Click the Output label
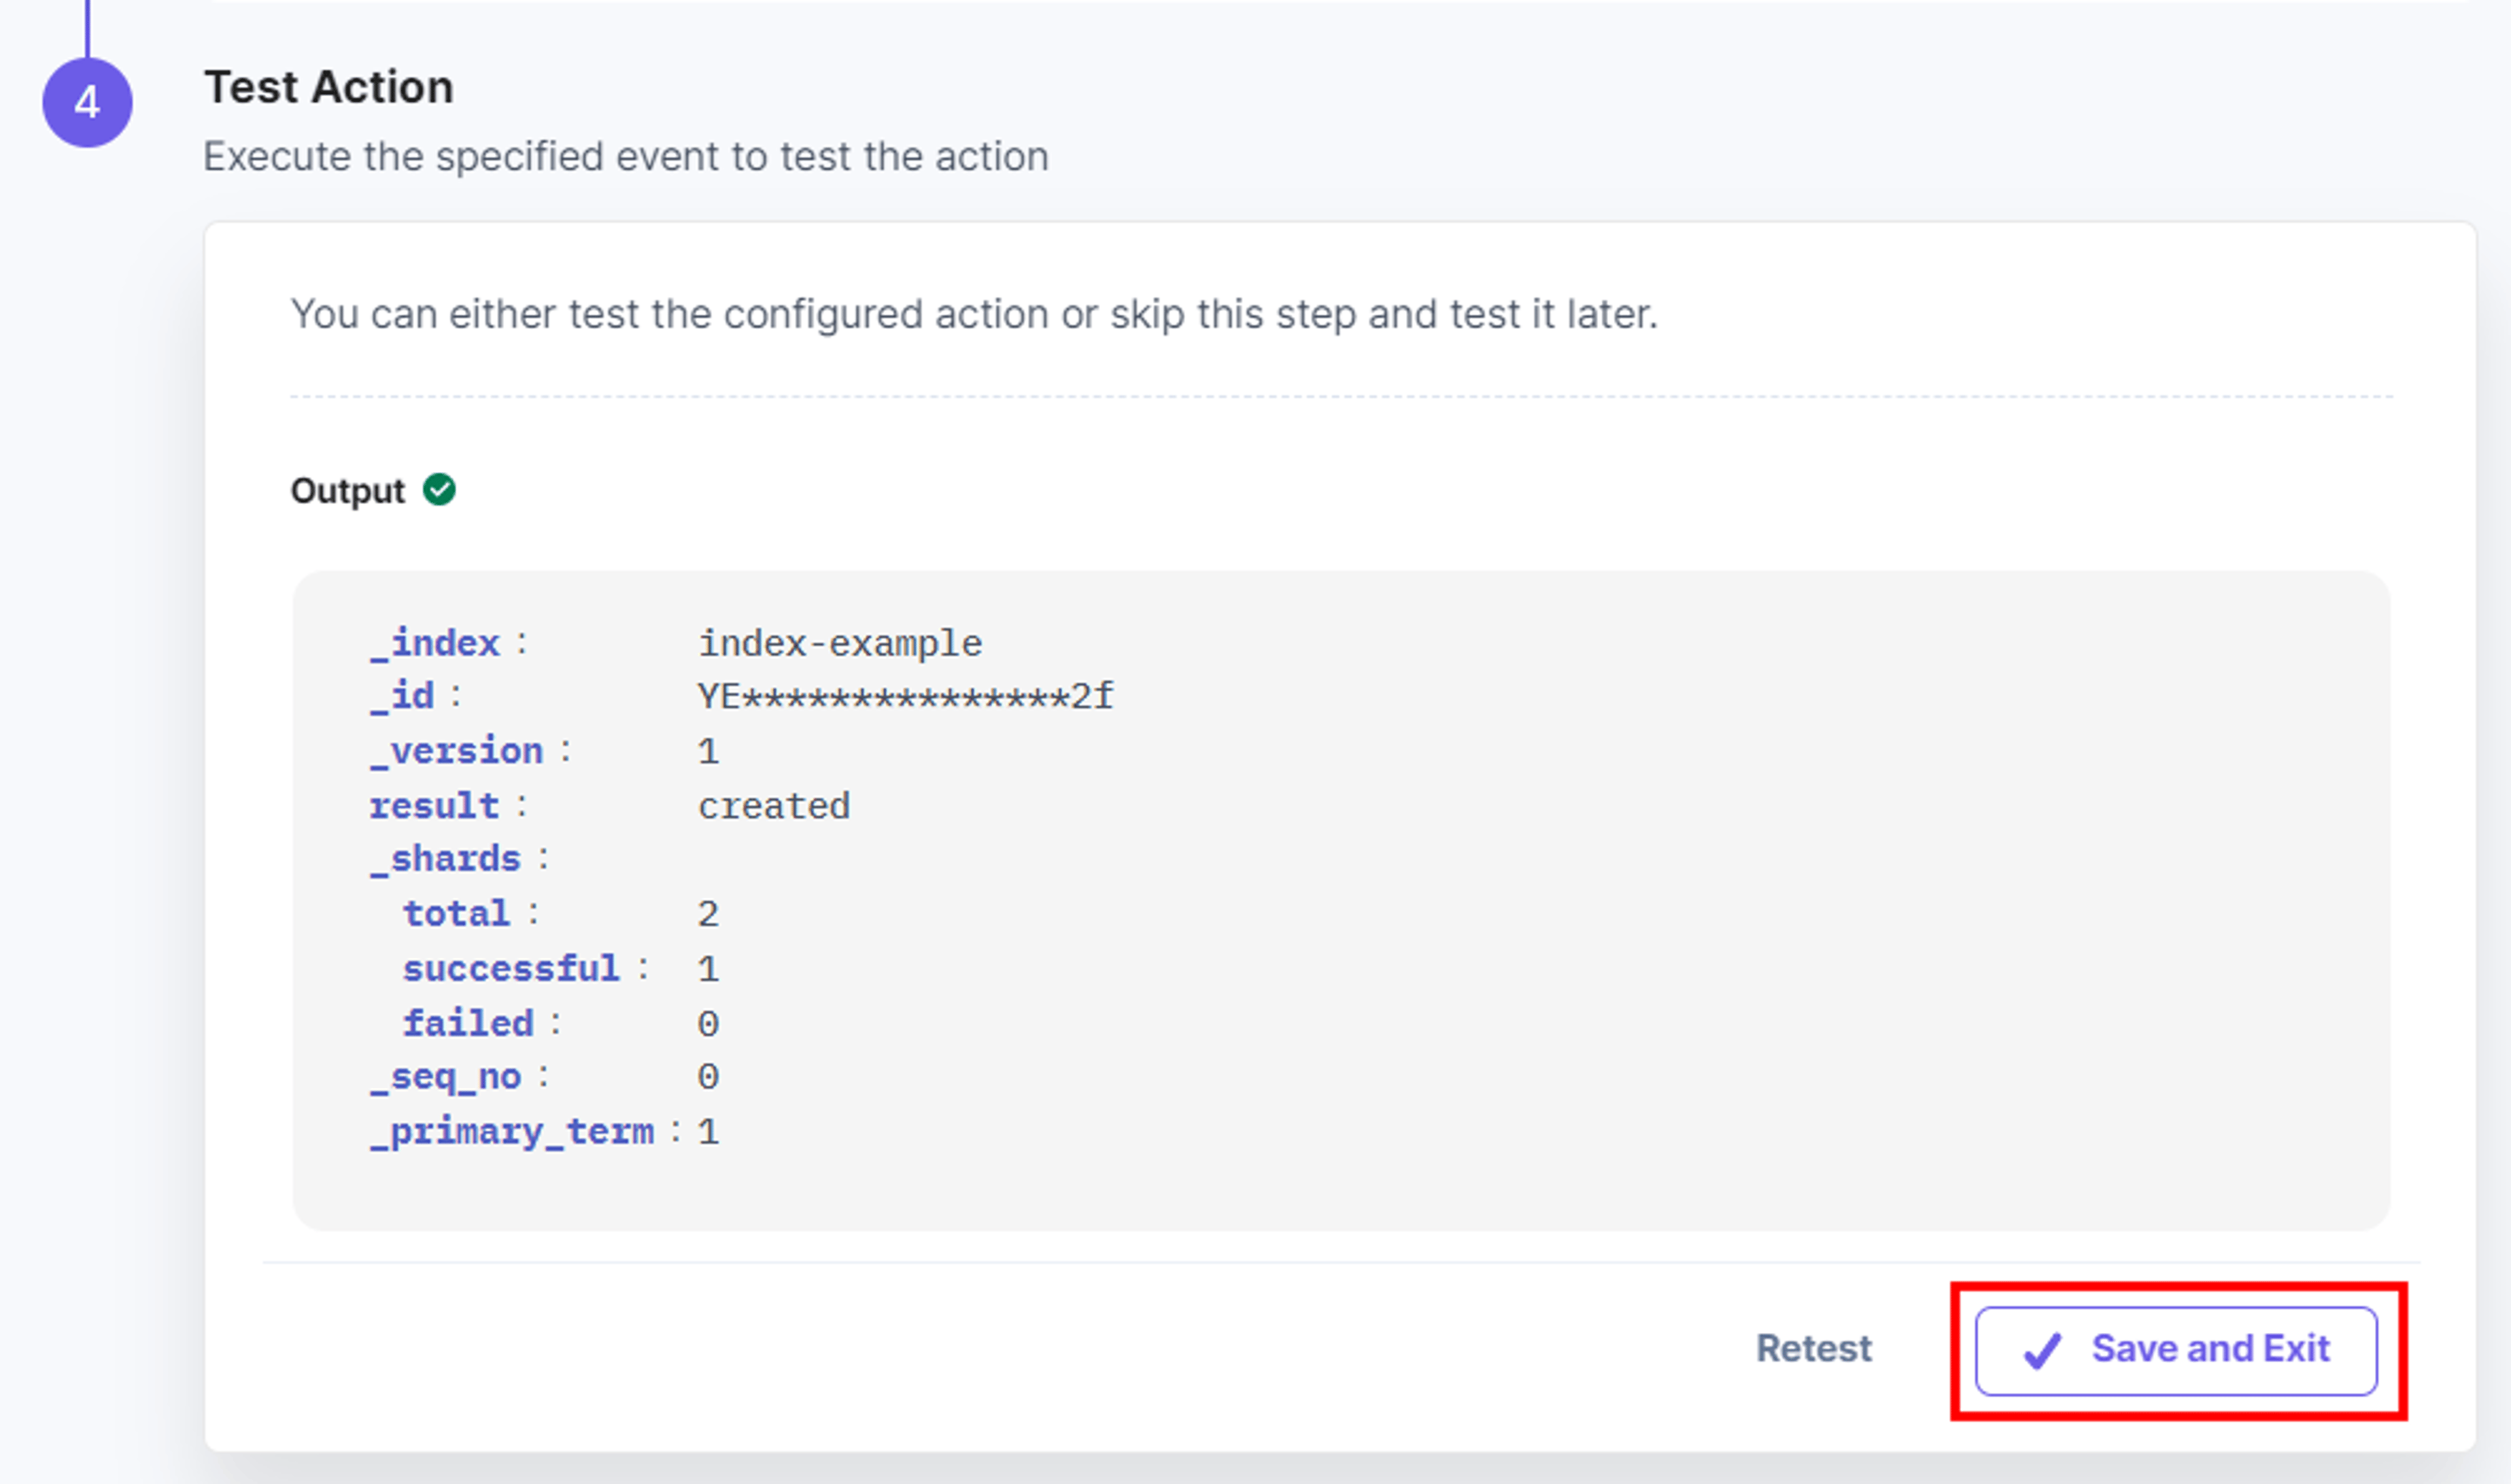 coord(347,491)
